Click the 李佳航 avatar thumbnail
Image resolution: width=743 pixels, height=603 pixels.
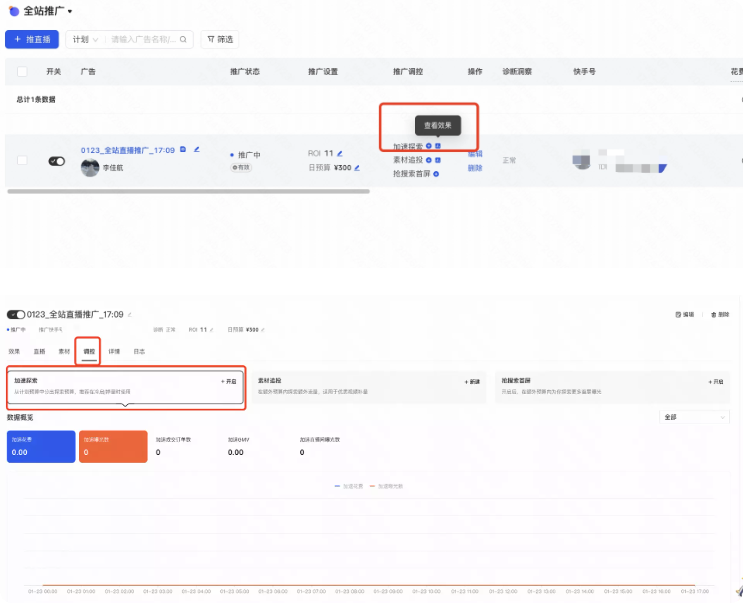pyautogui.click(x=90, y=168)
